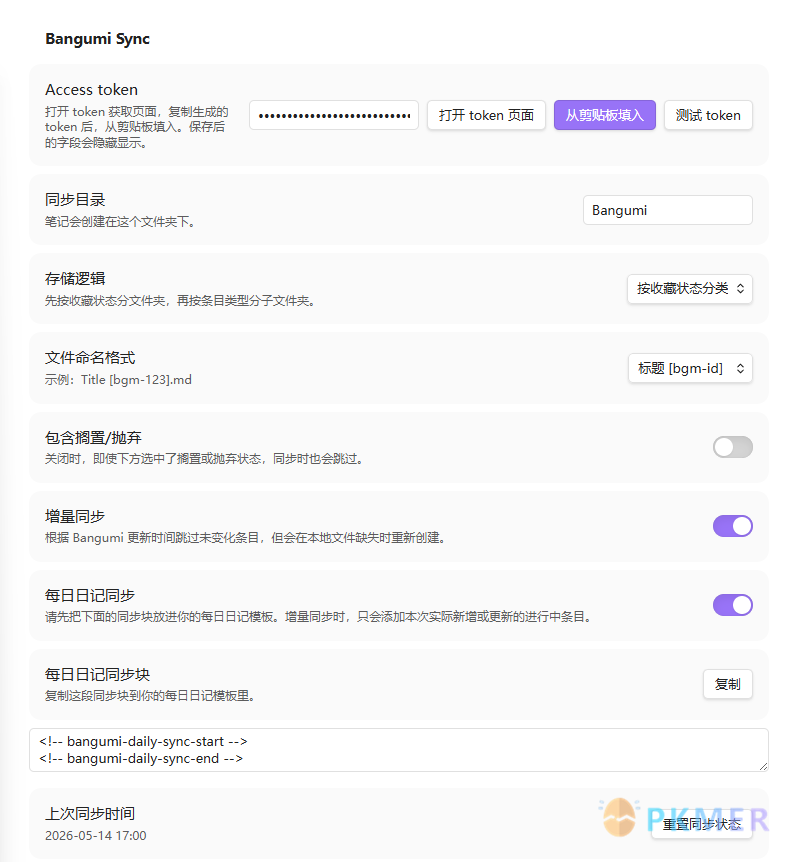Image resolution: width=790 pixels, height=862 pixels.
Task: Test the token using 测试 token button
Action: (x=708, y=115)
